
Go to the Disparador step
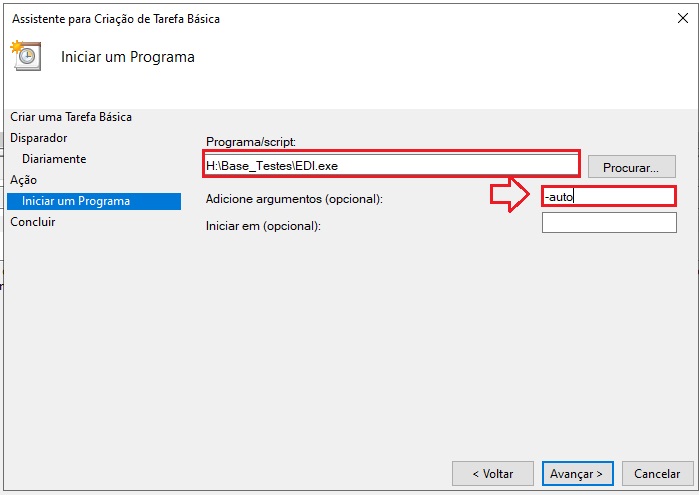tap(39, 138)
